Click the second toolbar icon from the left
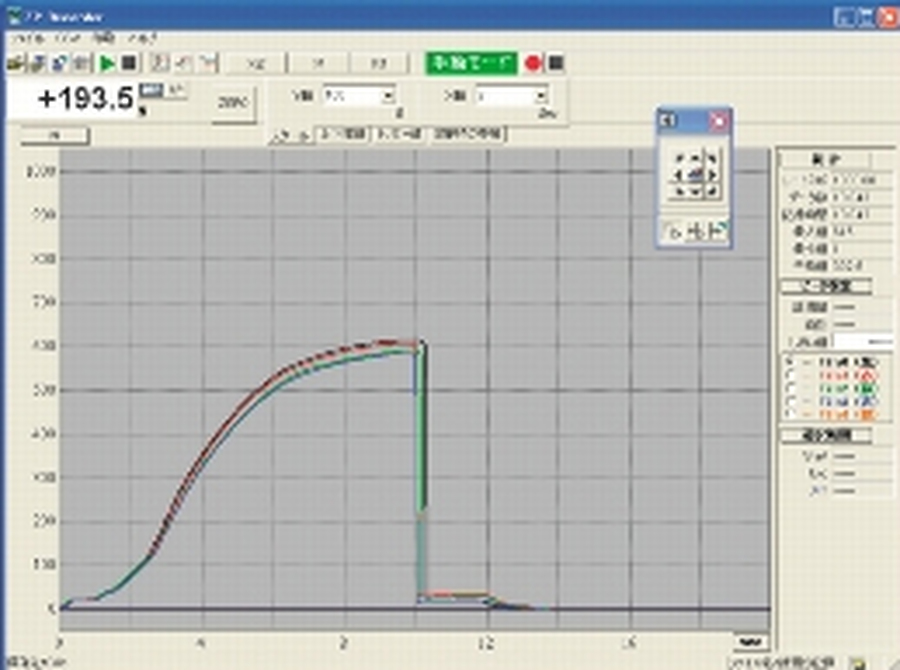Image resolution: width=900 pixels, height=670 pixels. 38,63
